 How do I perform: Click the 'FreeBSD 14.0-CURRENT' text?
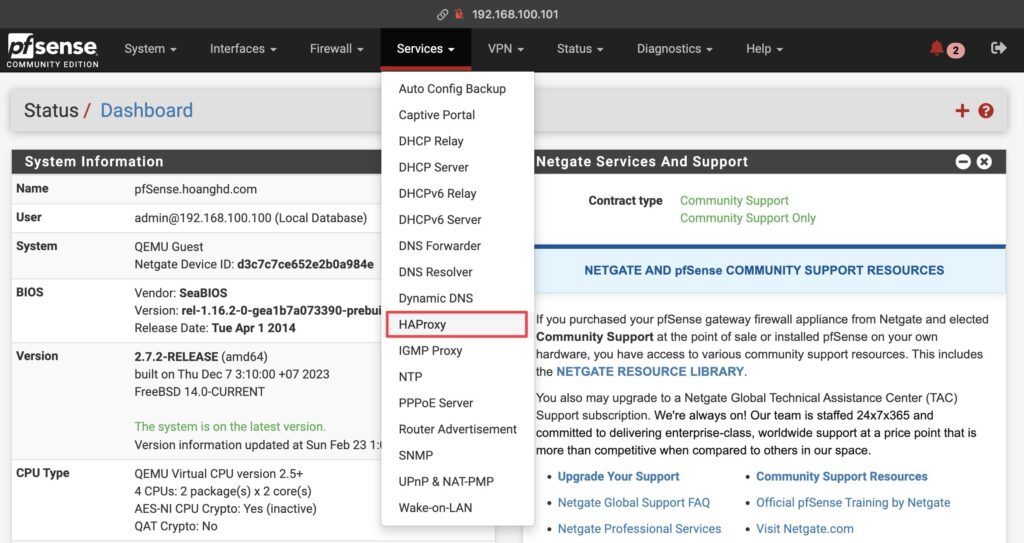coord(199,392)
